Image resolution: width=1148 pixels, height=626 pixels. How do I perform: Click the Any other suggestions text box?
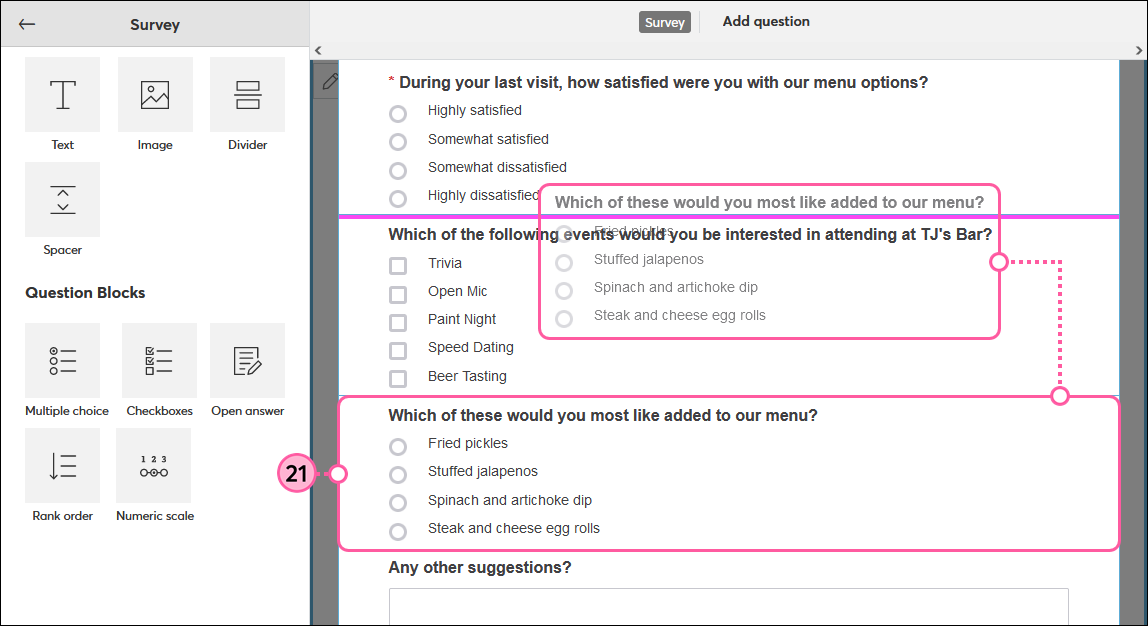pos(728,605)
